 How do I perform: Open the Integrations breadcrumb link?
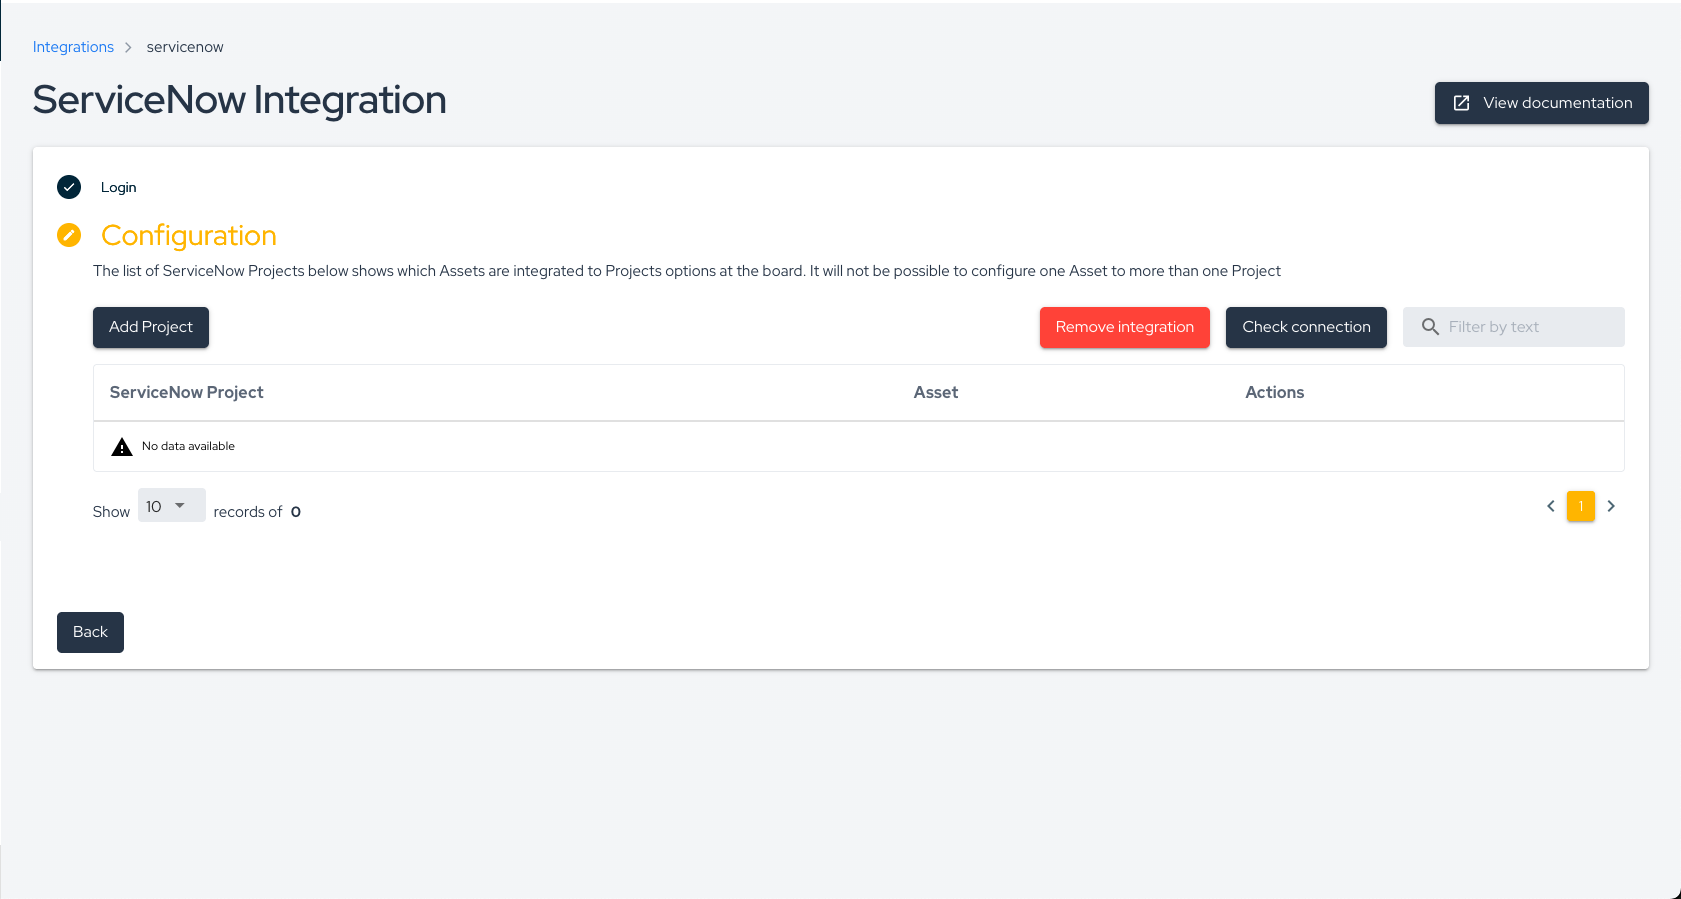tap(73, 47)
